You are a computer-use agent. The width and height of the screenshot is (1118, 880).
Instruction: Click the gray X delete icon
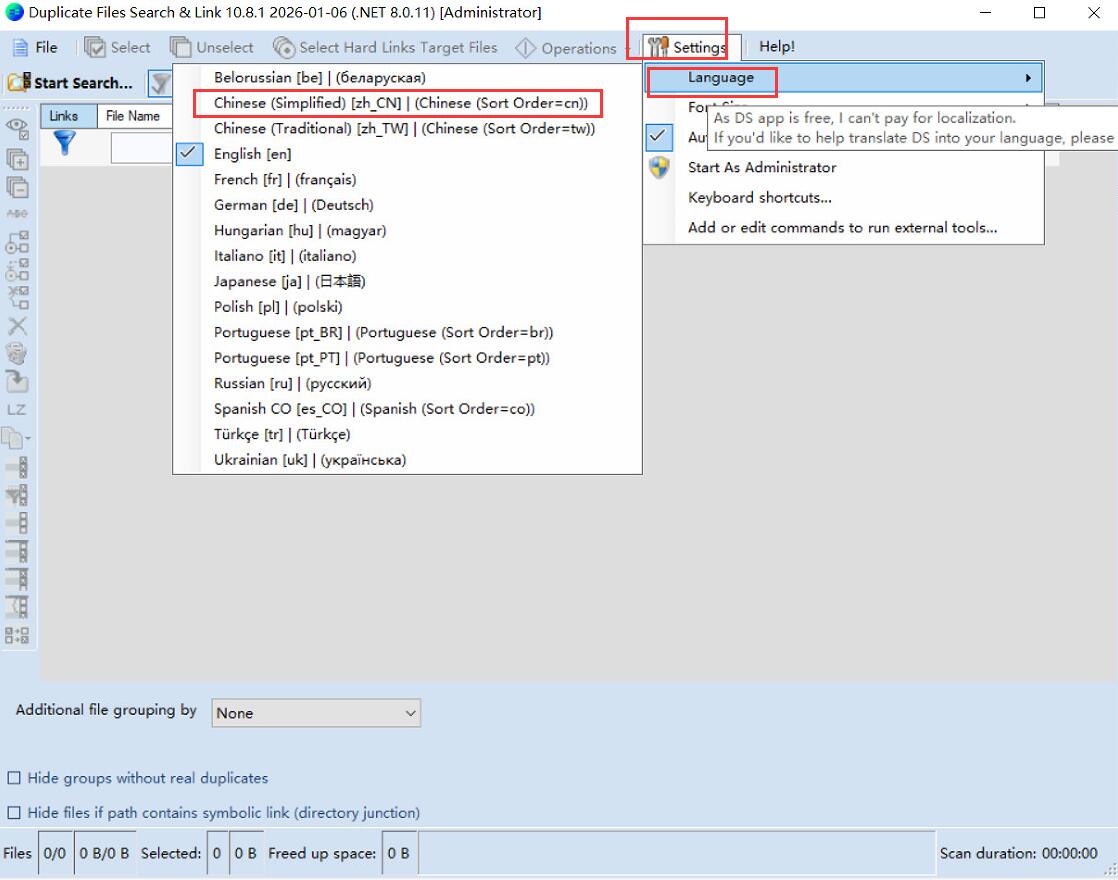point(17,326)
